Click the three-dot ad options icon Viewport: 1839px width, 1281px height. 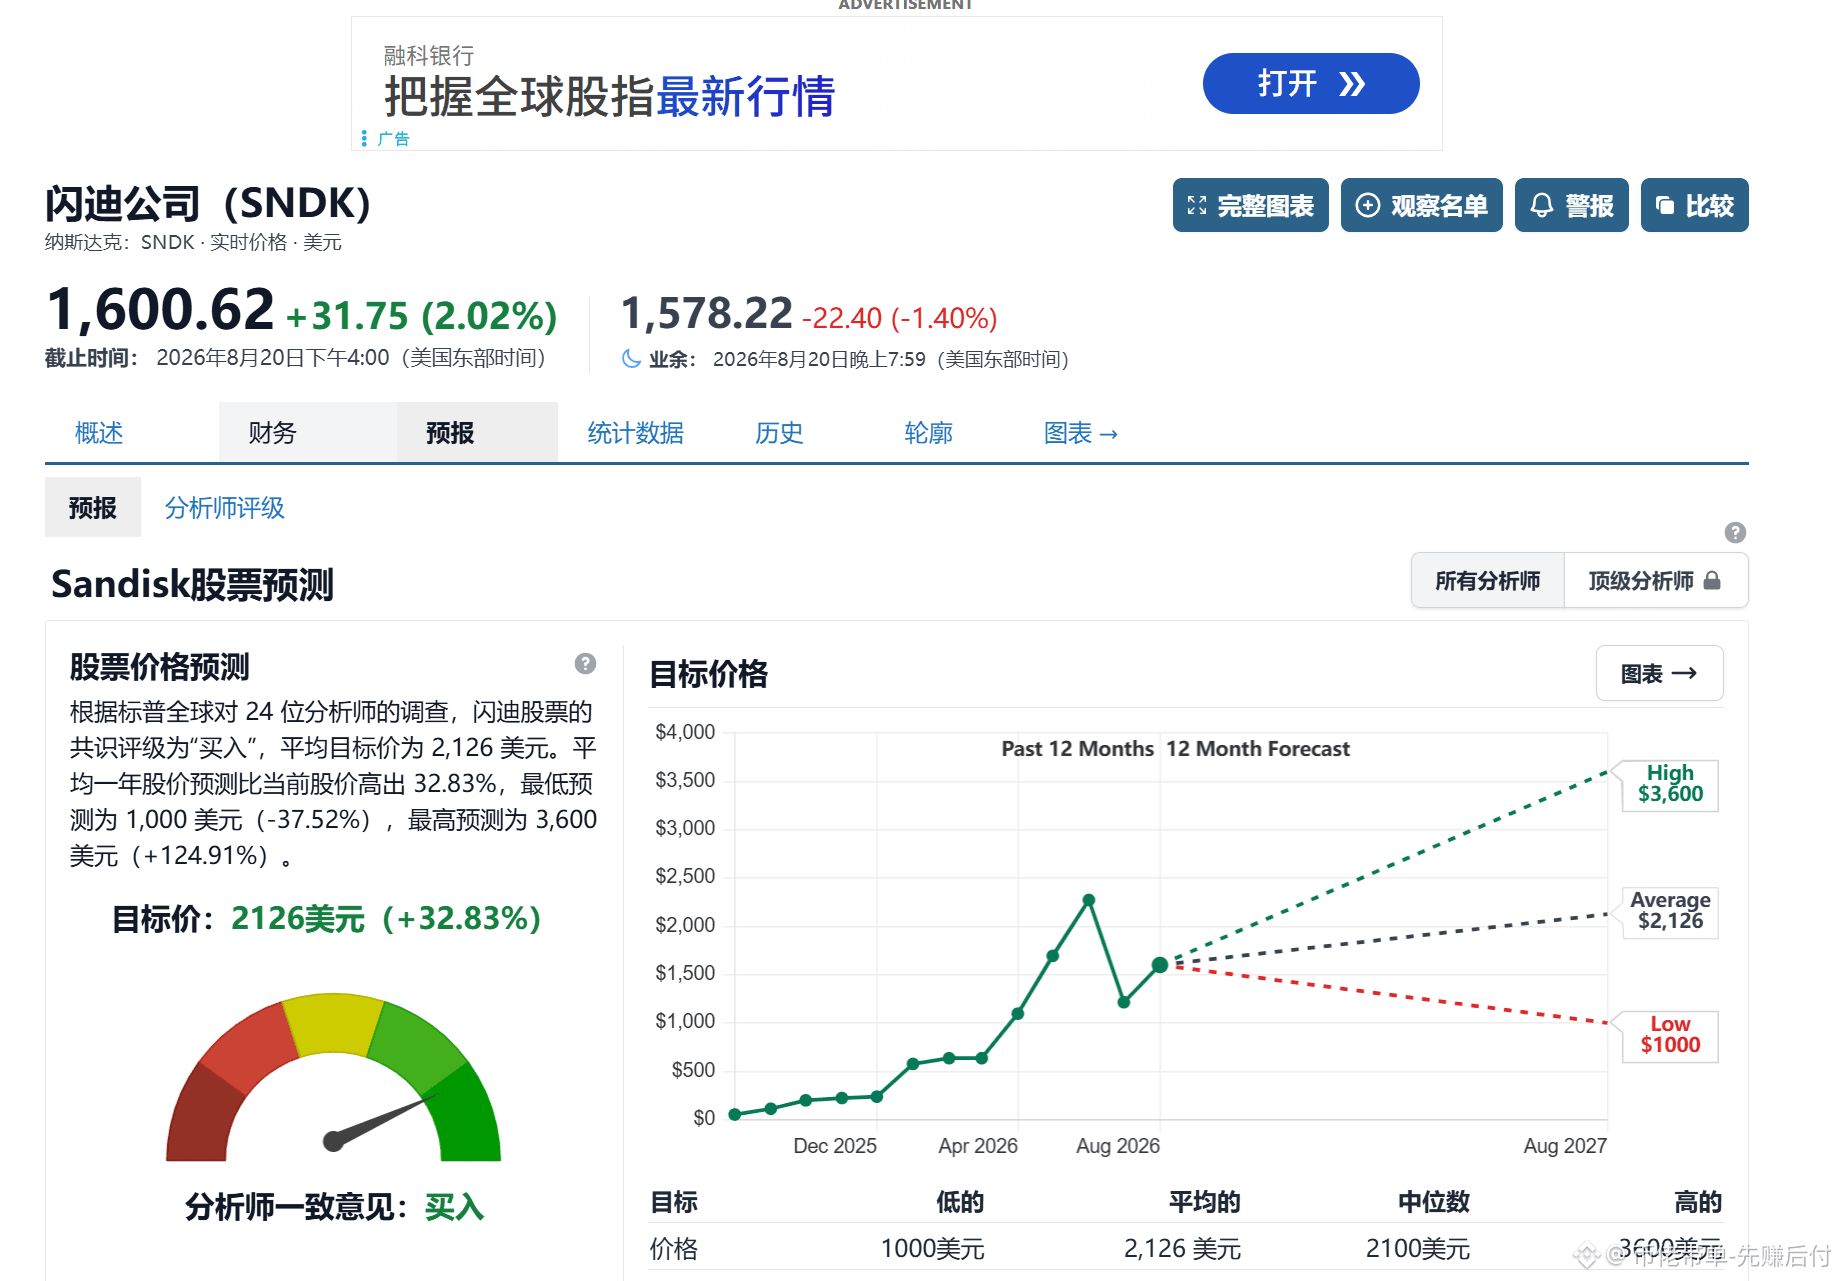coord(364,138)
